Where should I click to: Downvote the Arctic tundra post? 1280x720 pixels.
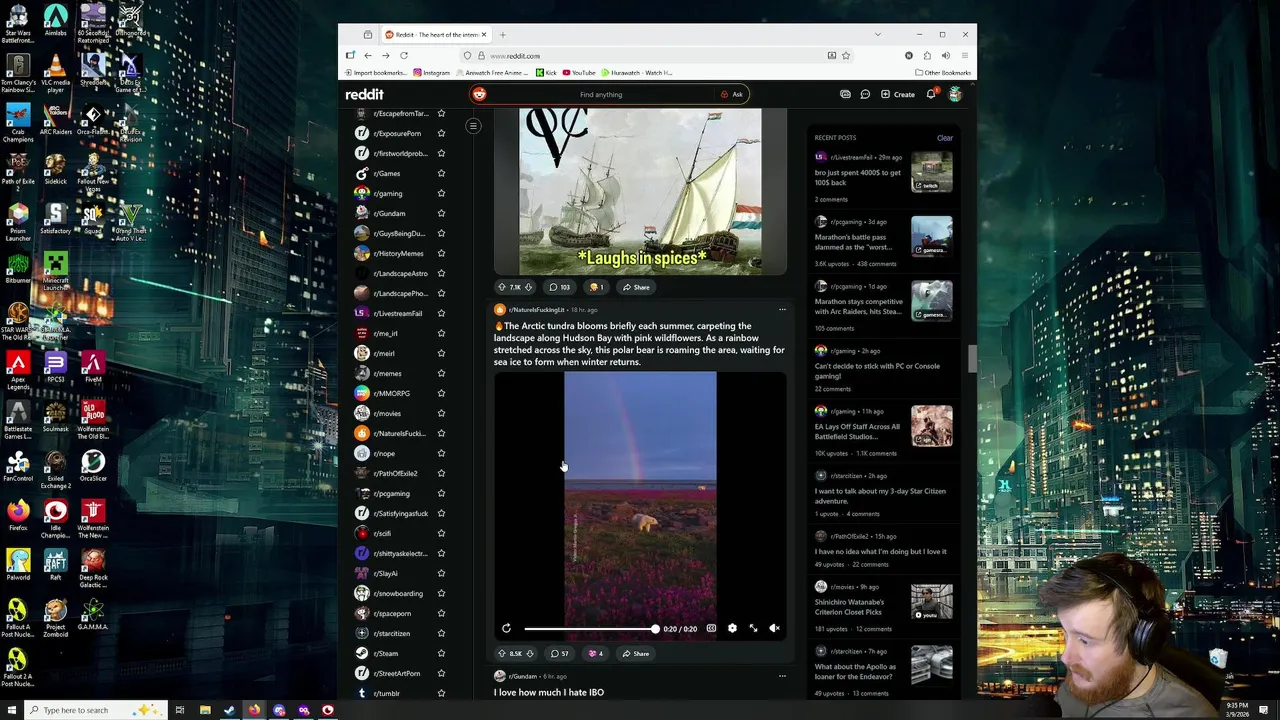coord(529,654)
